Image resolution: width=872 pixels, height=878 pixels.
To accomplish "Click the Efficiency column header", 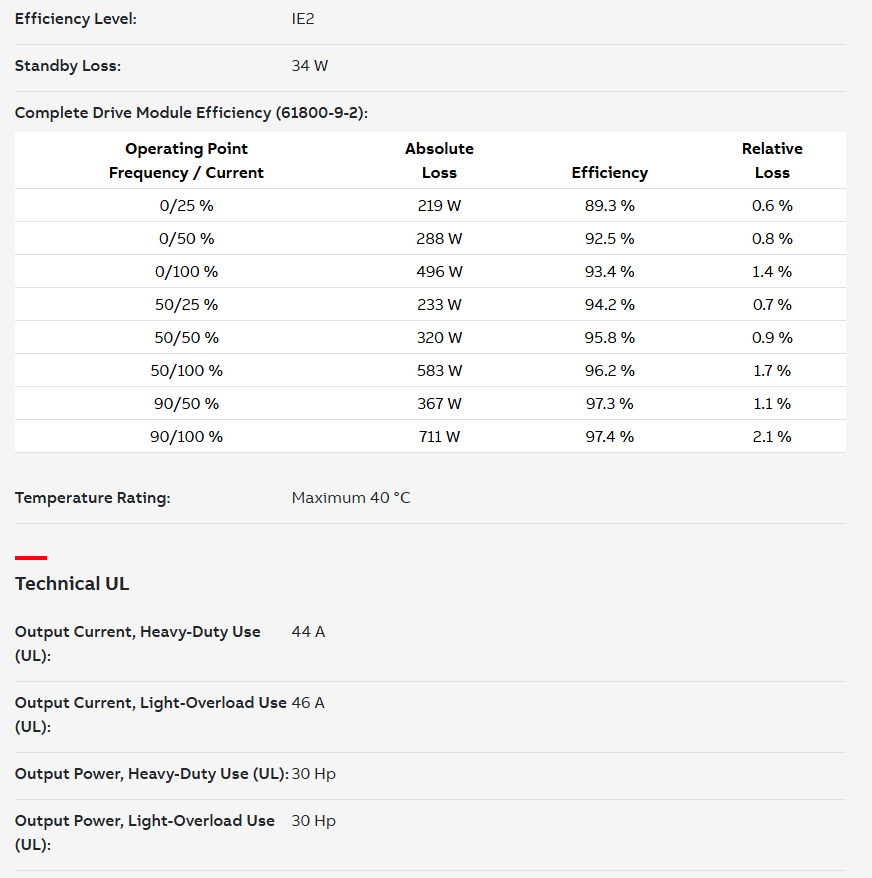I will pos(609,173).
